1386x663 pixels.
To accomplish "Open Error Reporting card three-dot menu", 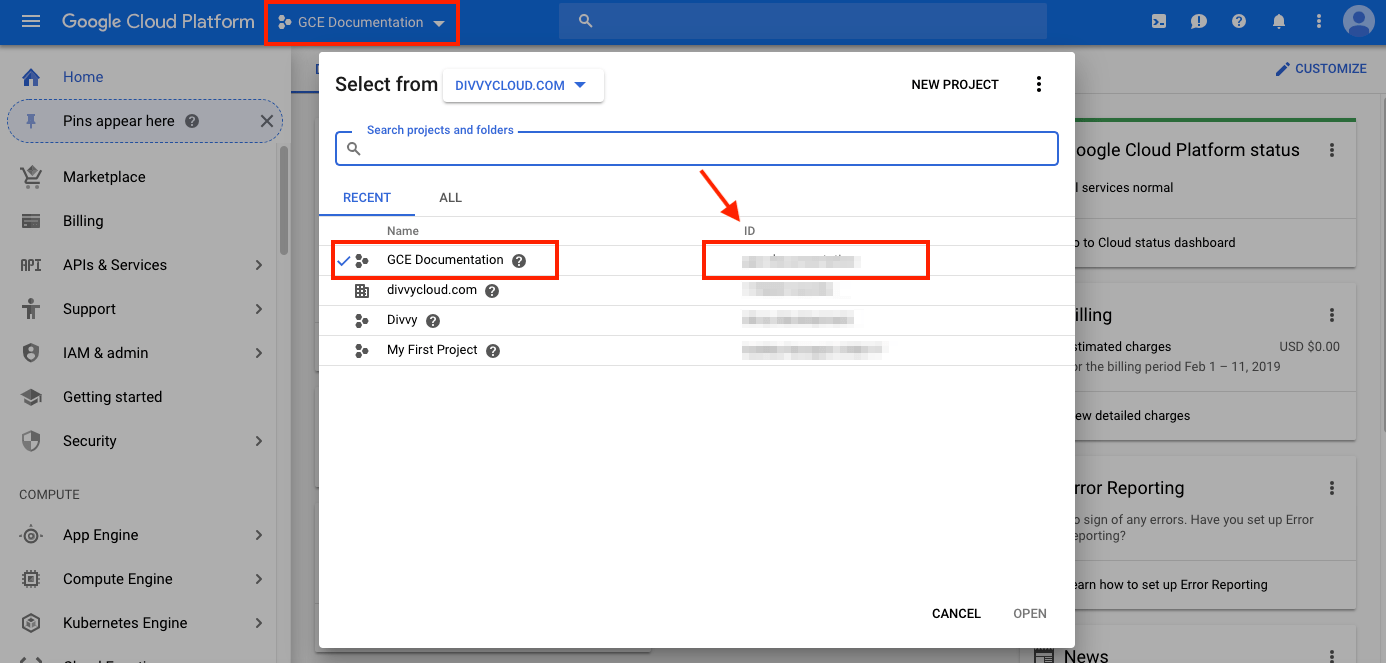I will [1332, 488].
